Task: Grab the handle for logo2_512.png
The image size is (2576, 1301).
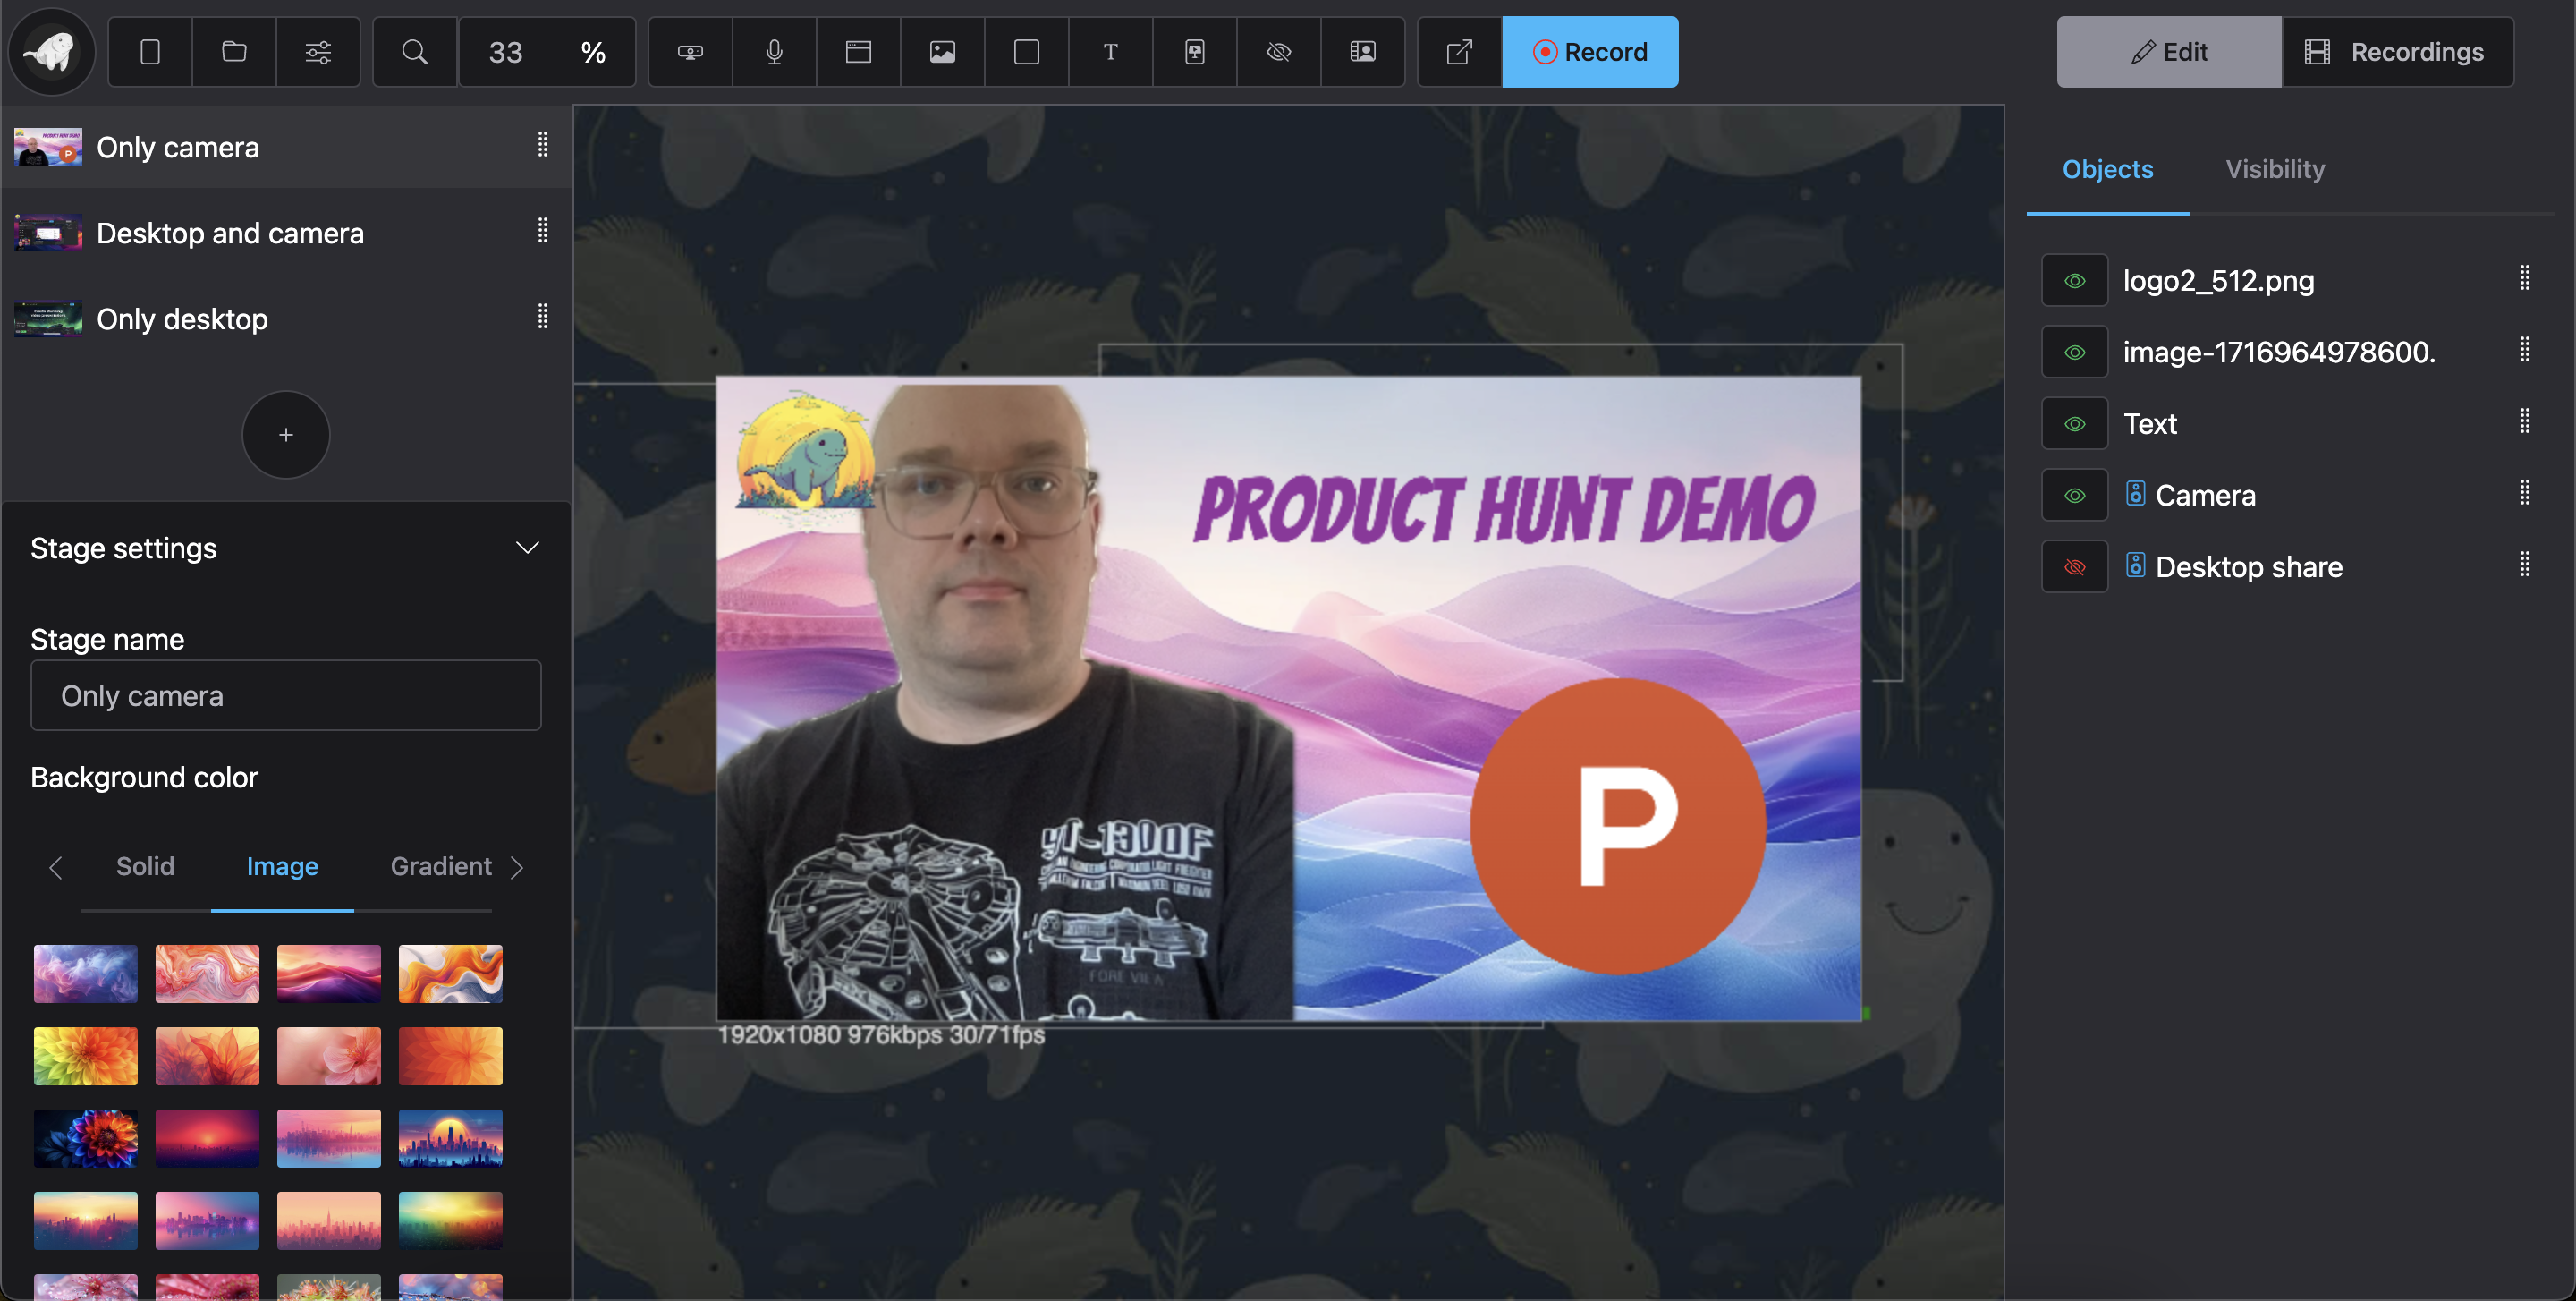Action: tap(2524, 278)
